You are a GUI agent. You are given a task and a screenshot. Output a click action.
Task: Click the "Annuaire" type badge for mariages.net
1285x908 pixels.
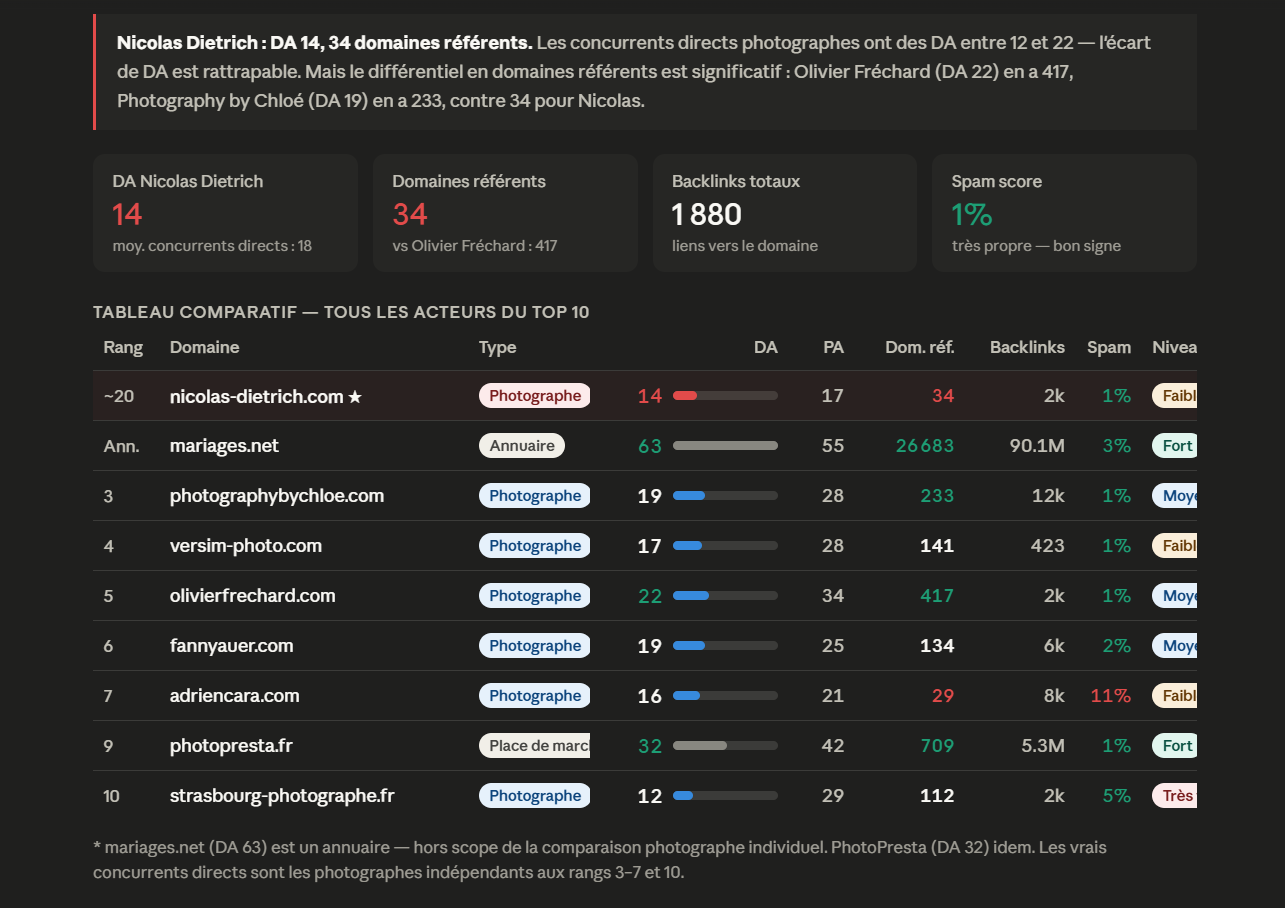522,446
